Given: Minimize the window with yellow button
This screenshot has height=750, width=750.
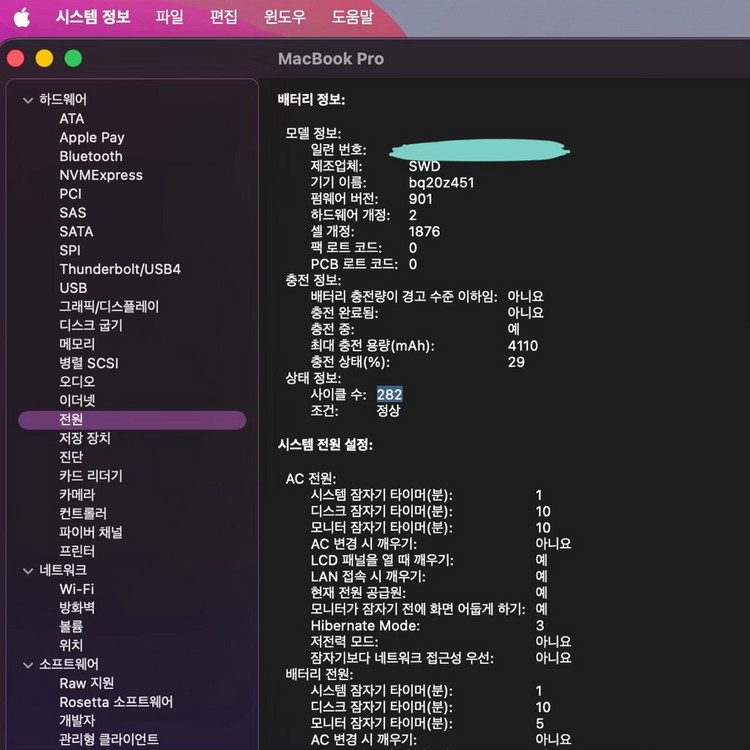Looking at the screenshot, I should [x=44, y=58].
